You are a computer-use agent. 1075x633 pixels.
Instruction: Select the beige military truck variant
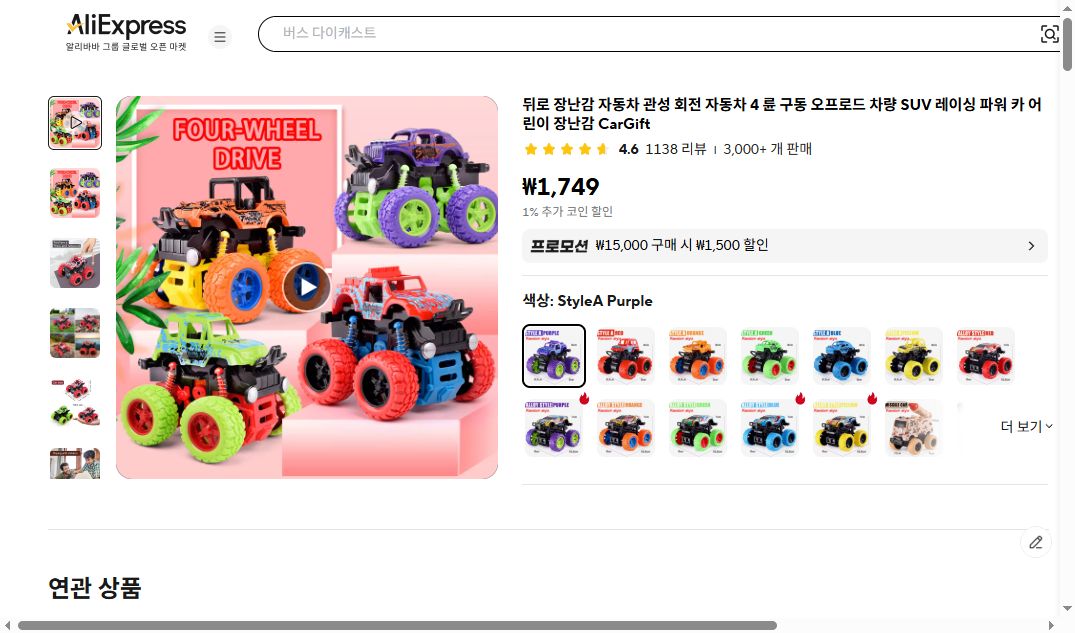[x=913, y=428]
